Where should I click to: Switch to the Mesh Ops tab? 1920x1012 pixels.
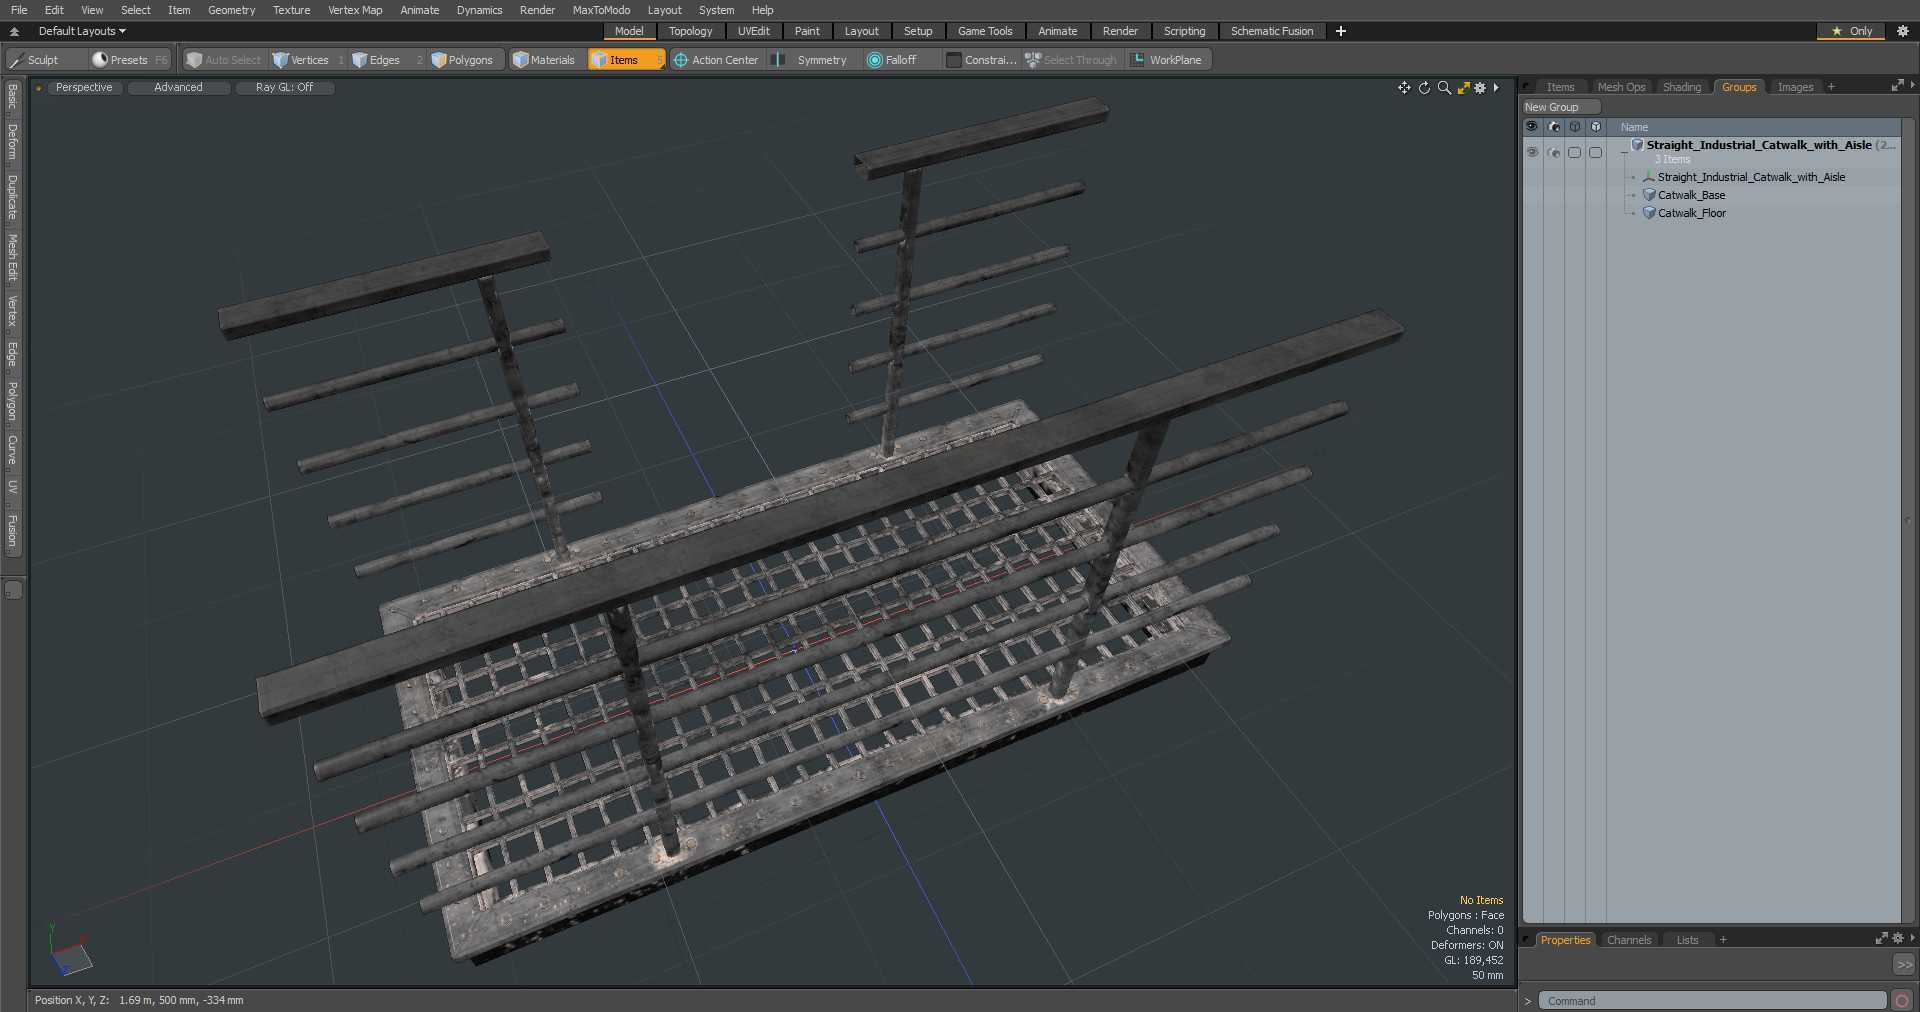[1621, 87]
